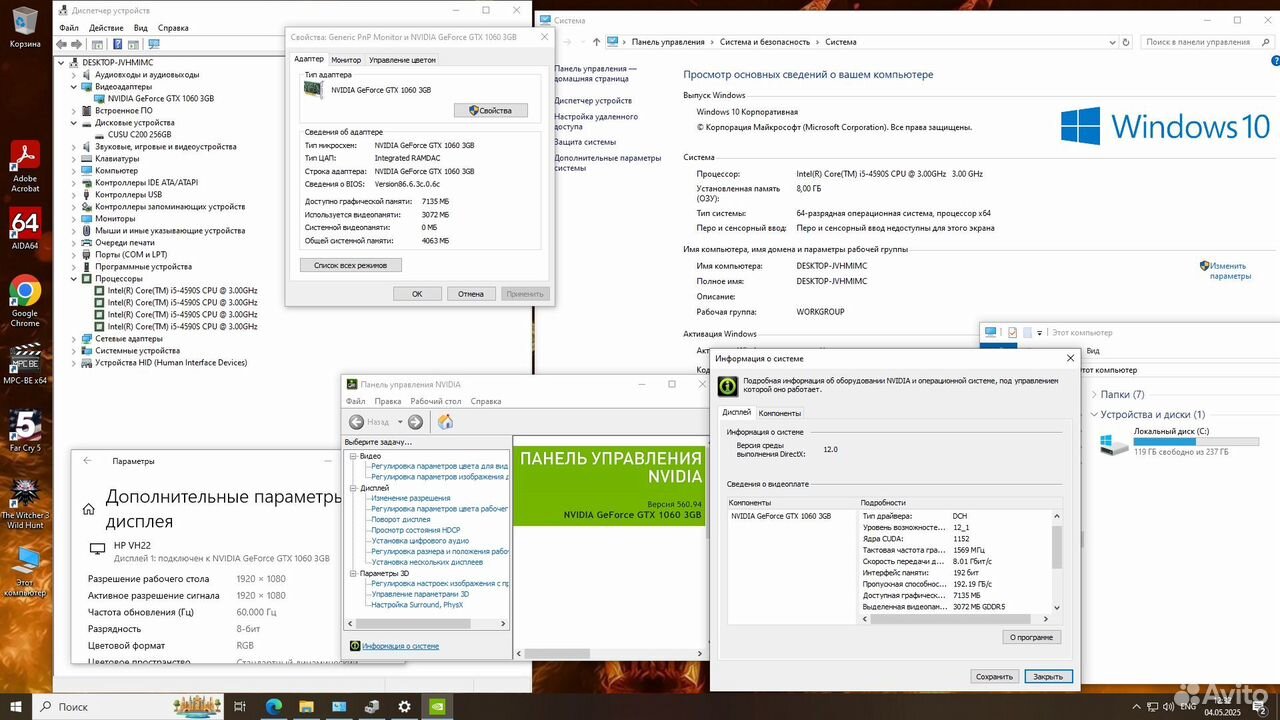Launch the Far Cry 5 desktop shortcut

tap(25, 431)
